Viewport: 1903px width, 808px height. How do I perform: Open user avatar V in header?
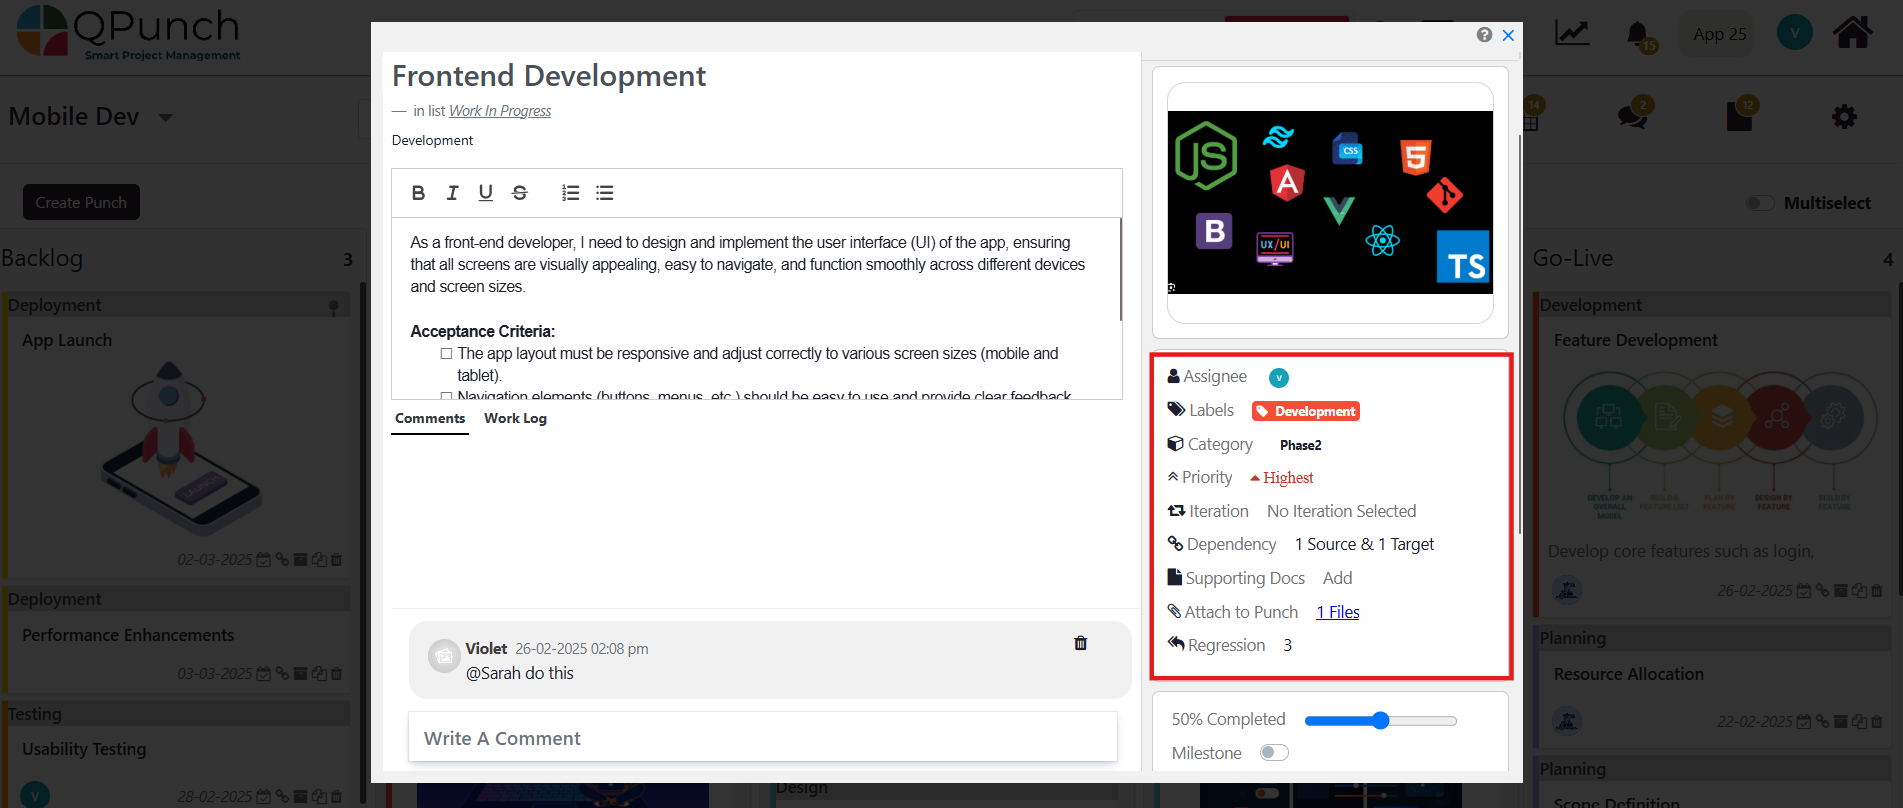click(1795, 33)
